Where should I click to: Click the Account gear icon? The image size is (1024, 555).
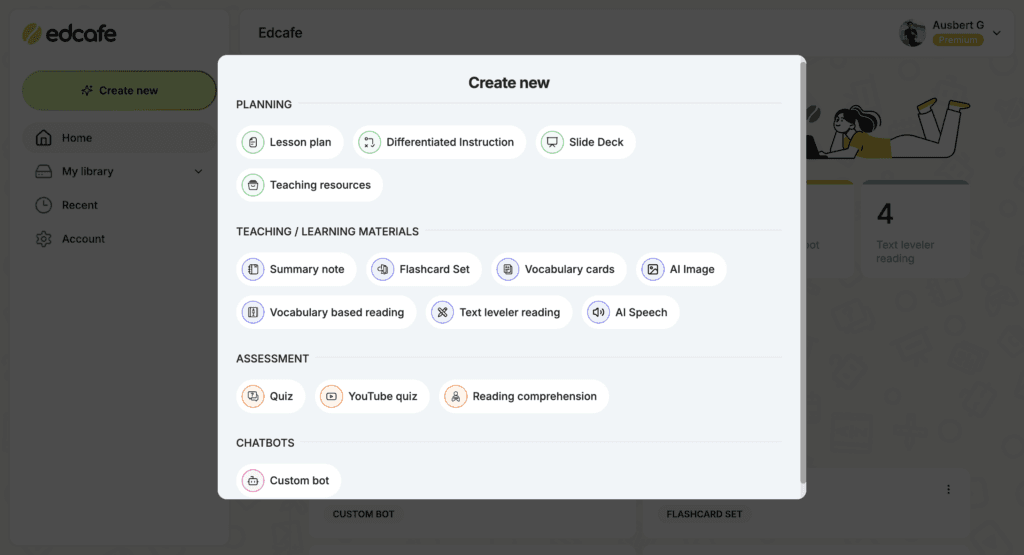[x=43, y=239]
